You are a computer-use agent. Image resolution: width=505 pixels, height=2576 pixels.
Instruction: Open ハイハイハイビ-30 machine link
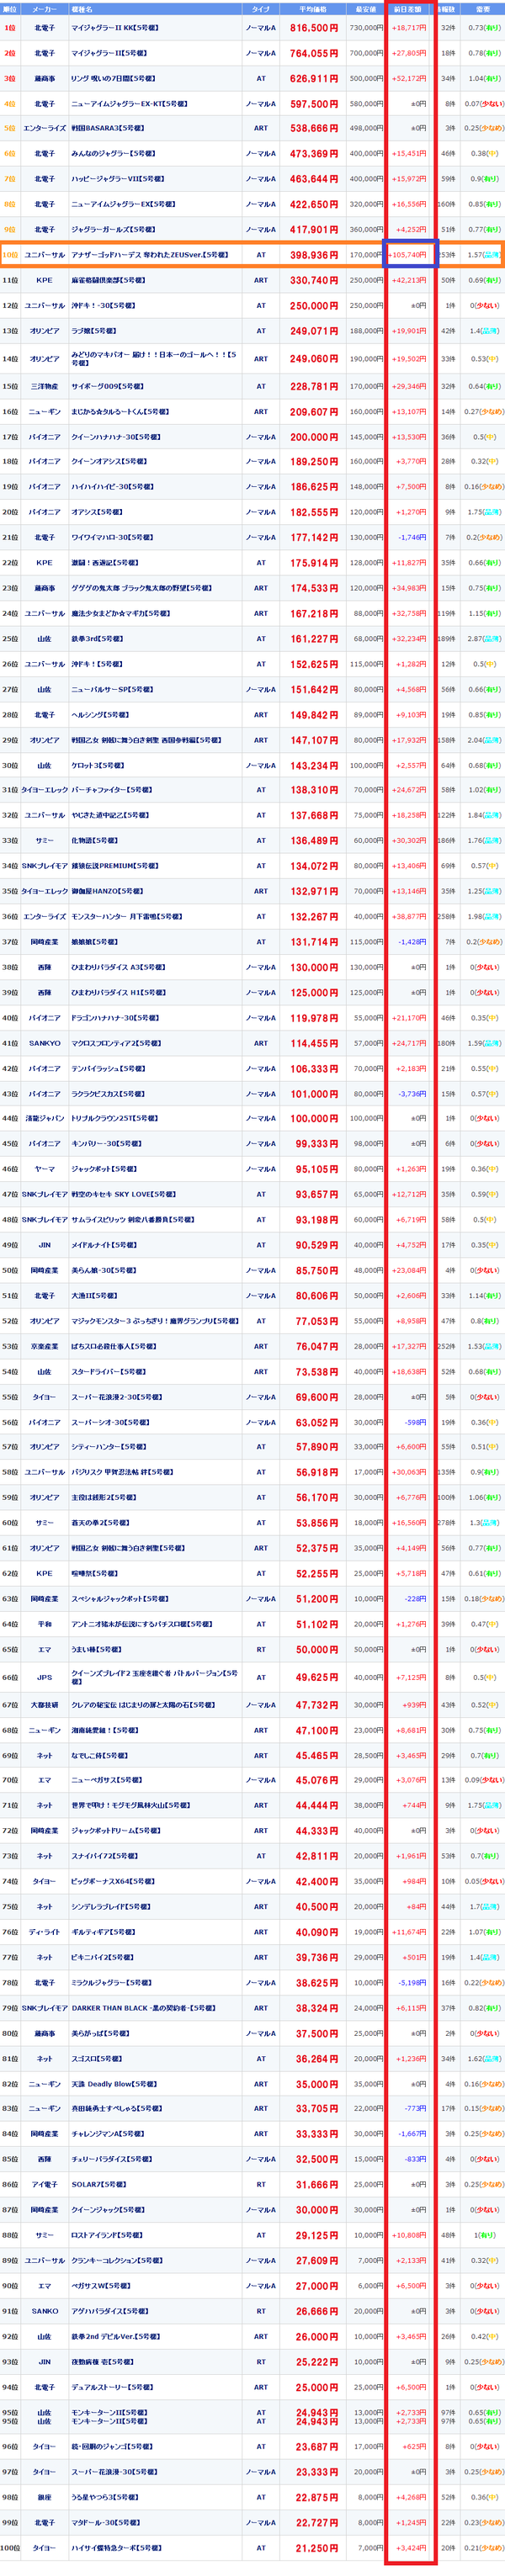point(112,487)
